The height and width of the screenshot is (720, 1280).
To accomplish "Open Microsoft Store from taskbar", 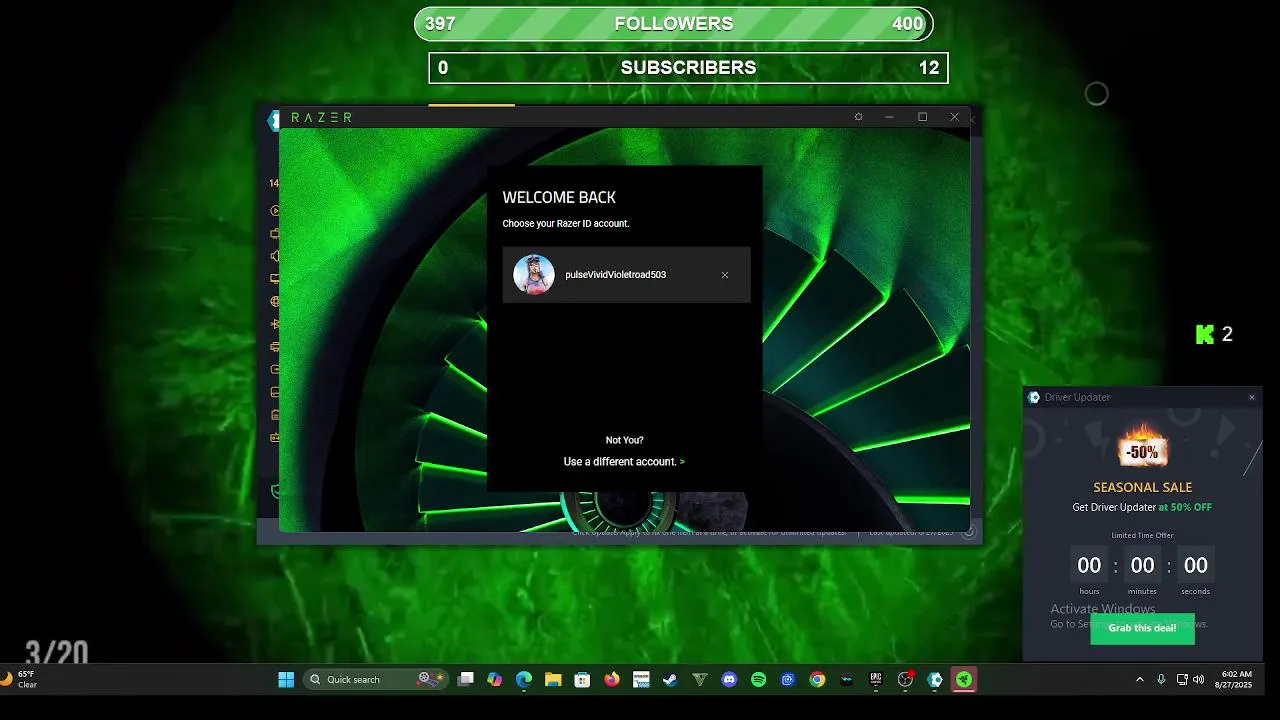I will click(582, 680).
